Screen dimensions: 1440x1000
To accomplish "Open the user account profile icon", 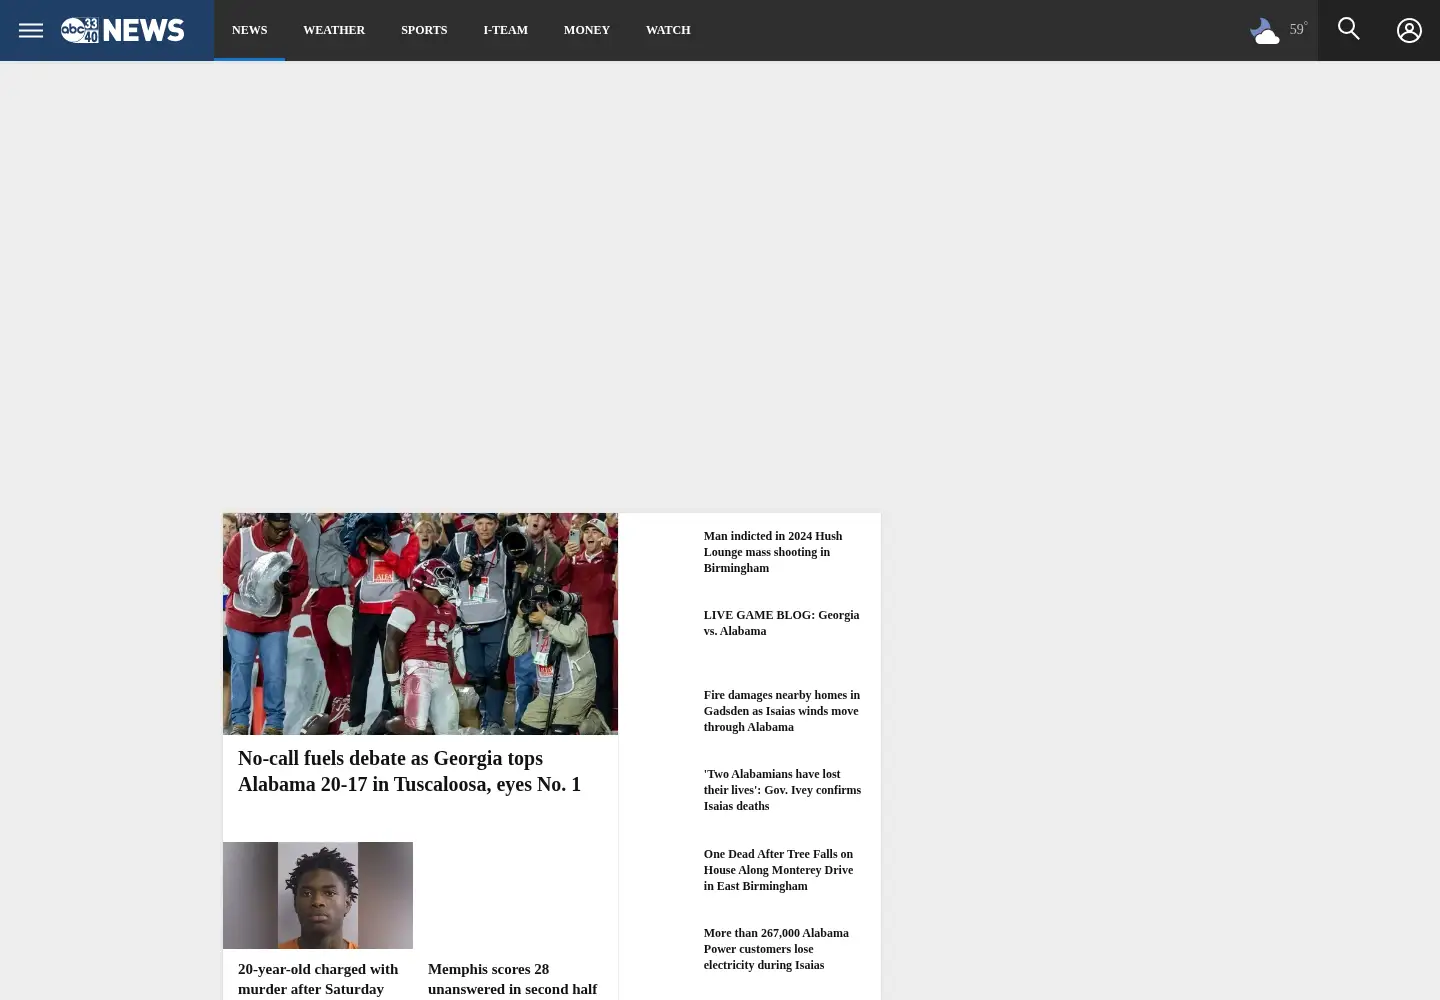I will (x=1409, y=30).
